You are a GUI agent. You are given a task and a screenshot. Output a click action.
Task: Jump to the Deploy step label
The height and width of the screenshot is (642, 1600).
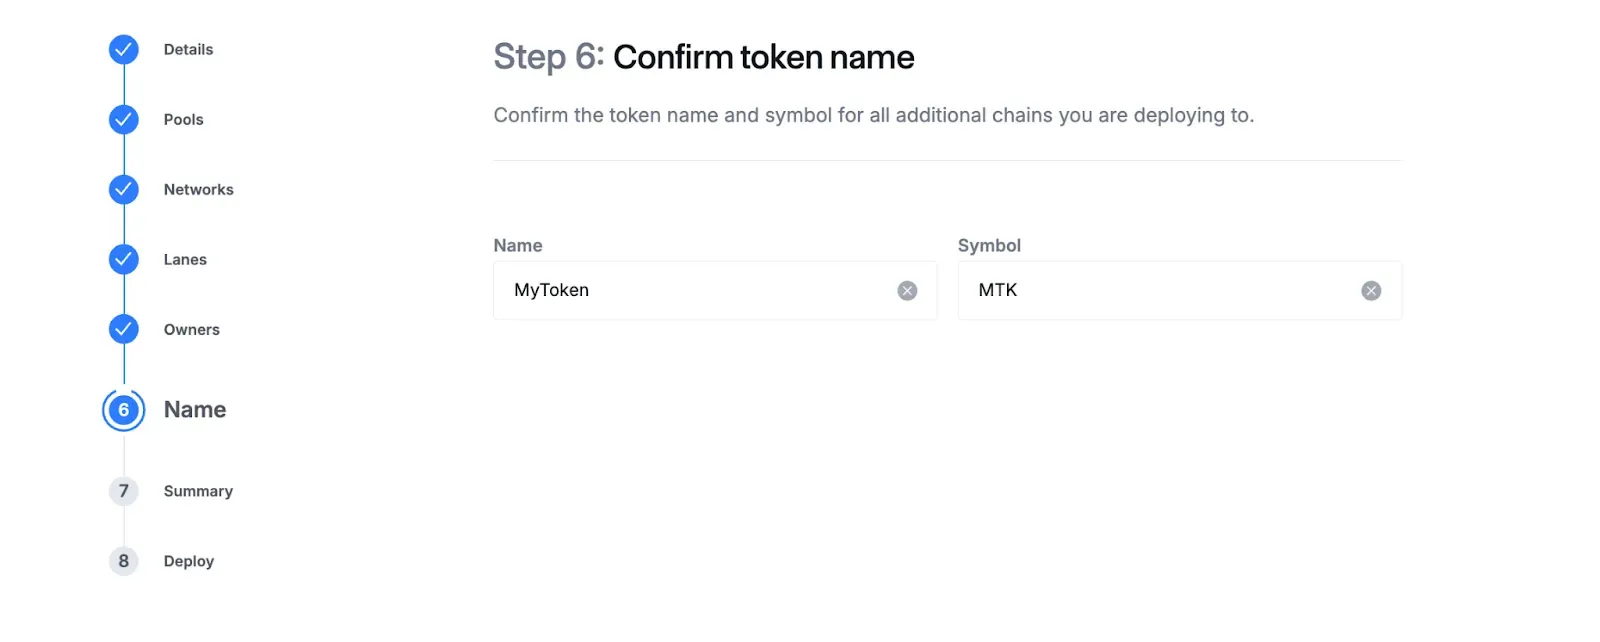click(188, 561)
